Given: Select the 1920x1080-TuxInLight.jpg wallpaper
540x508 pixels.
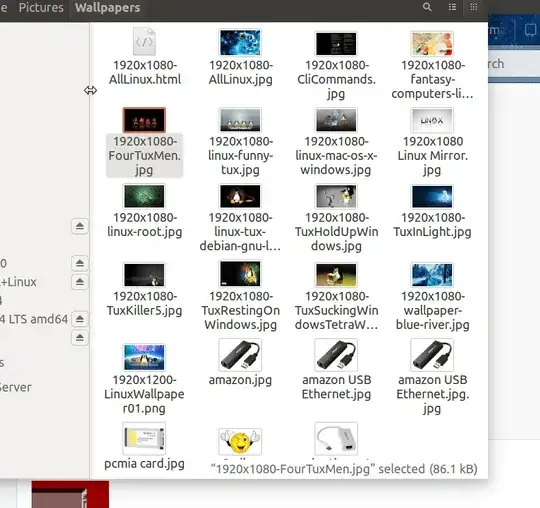Looking at the screenshot, I should [432, 196].
